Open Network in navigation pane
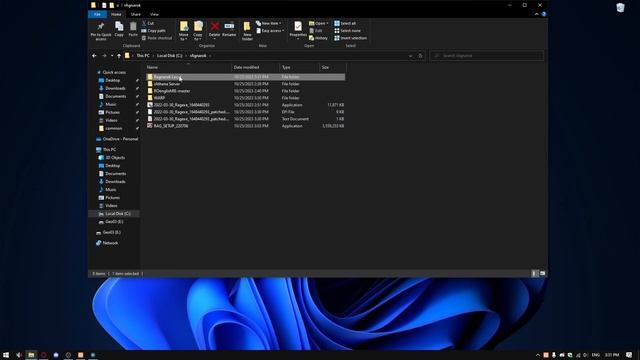The width and height of the screenshot is (640, 360). click(x=110, y=243)
